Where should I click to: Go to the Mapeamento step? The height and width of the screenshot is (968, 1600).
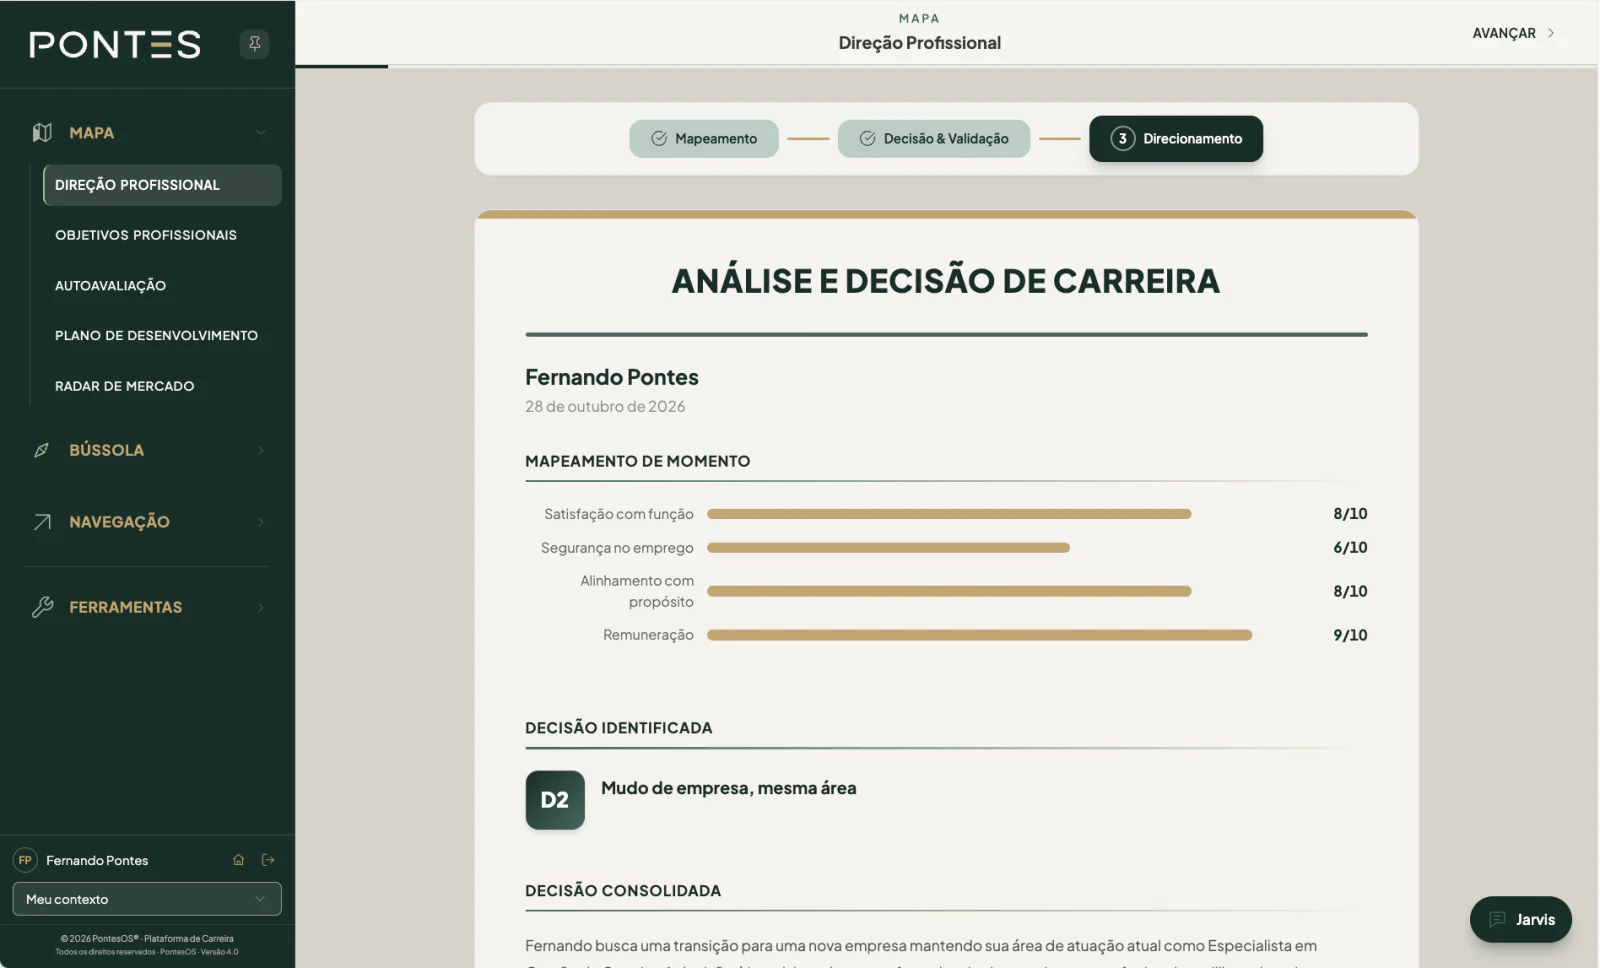click(704, 139)
